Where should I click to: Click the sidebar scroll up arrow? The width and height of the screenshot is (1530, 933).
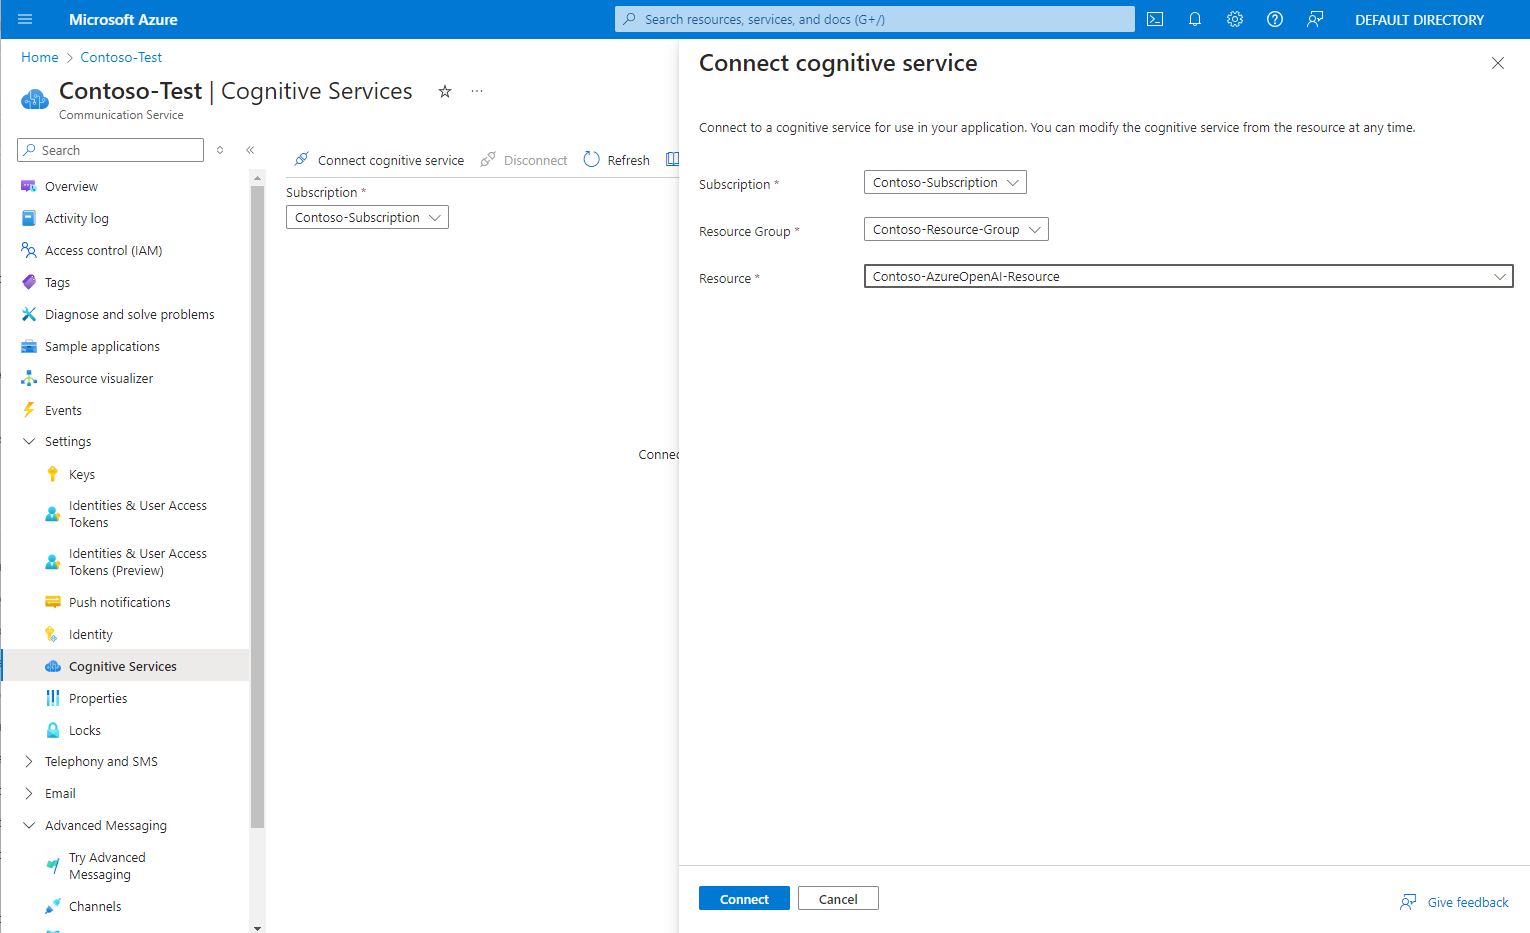pos(257,177)
